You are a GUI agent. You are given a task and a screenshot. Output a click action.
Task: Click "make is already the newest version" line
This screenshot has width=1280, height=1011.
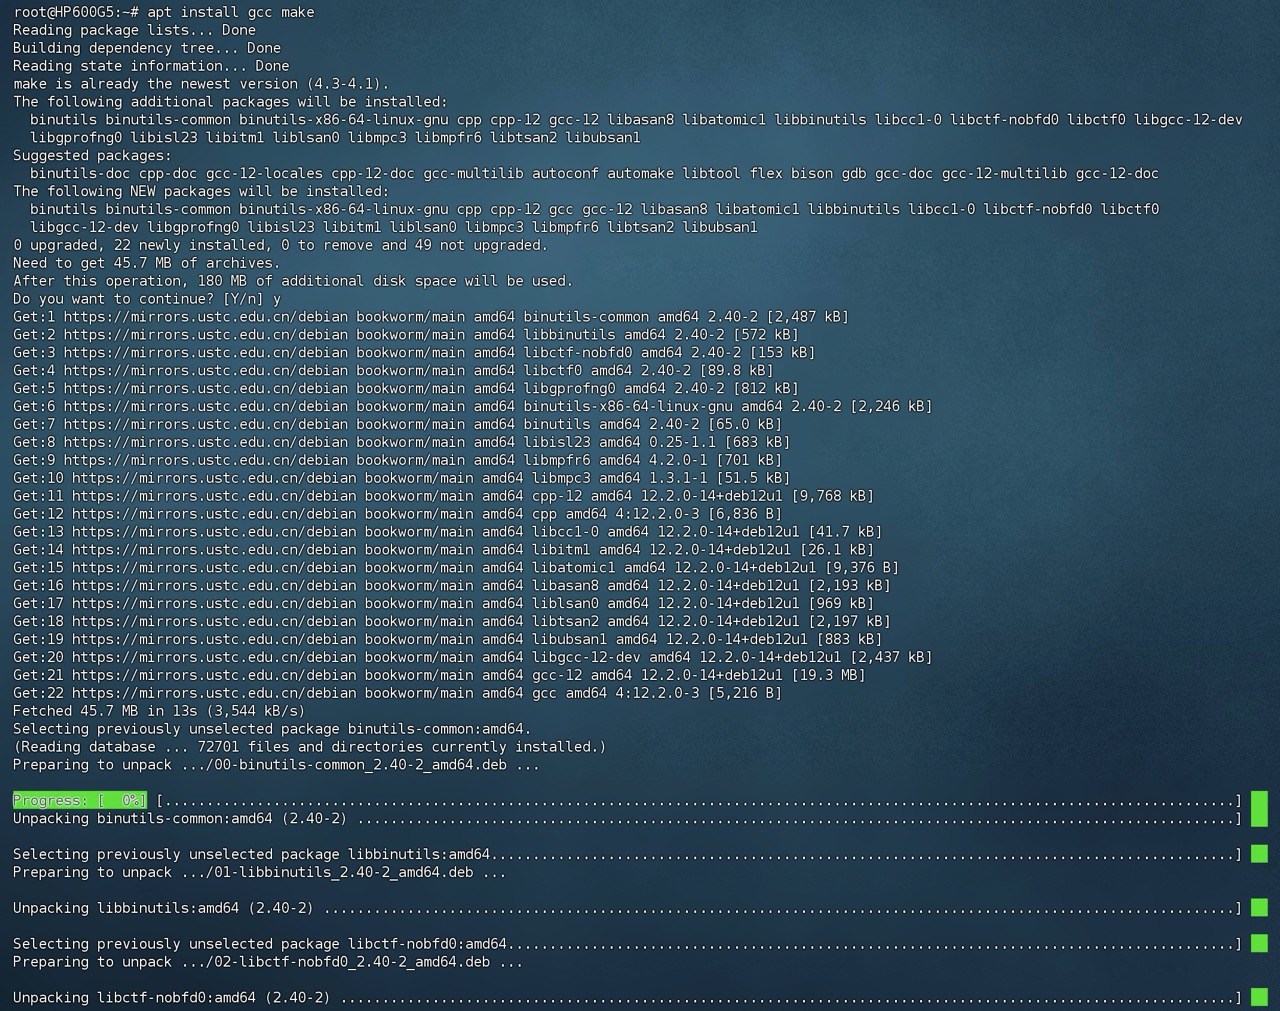201,84
